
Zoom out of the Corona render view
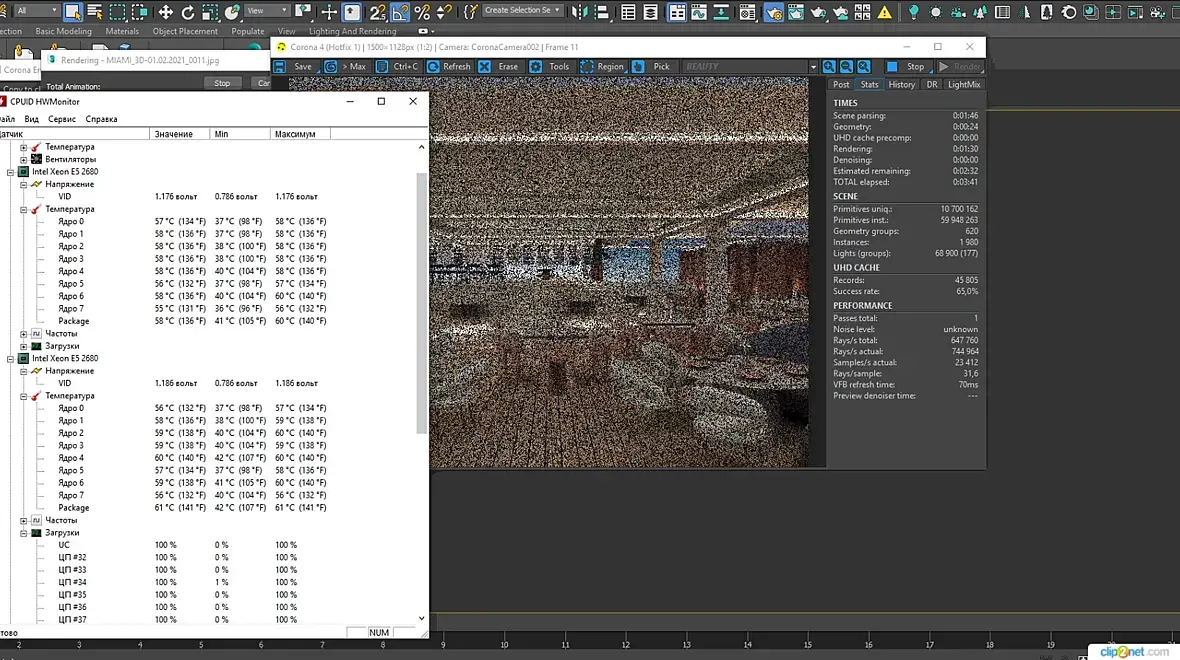[846, 67]
